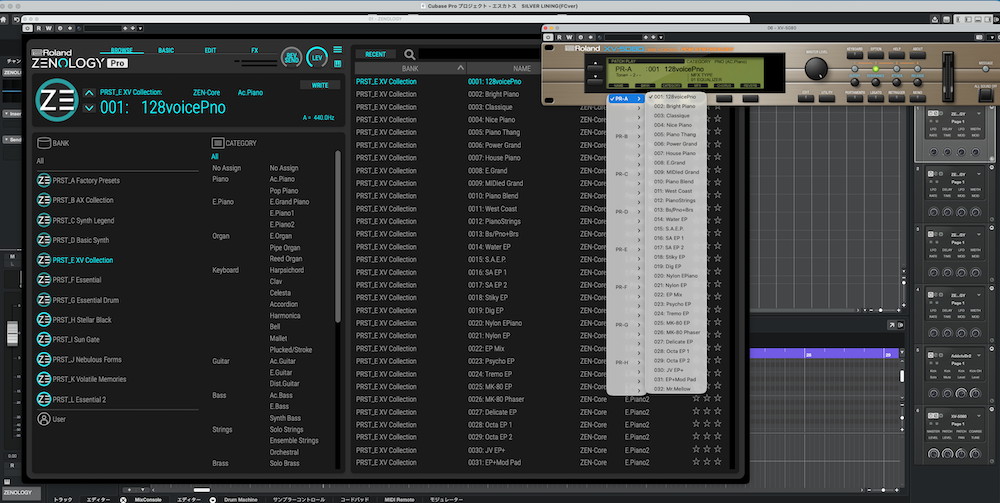Screen dimensions: 1000x503
Task: Expand the PR-D submenu in popup
Action: coord(625,212)
